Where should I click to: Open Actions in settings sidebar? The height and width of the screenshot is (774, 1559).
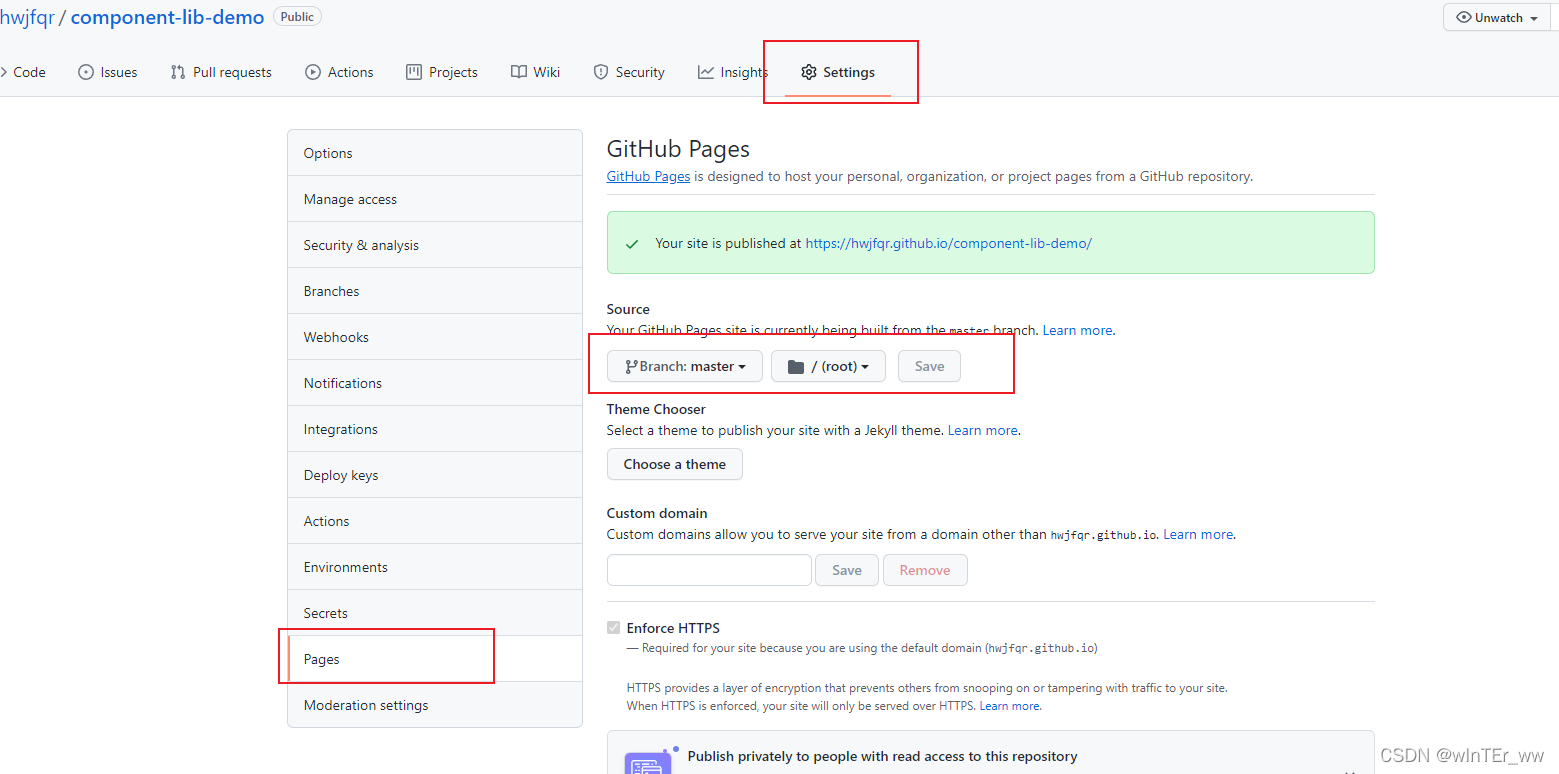(435, 521)
